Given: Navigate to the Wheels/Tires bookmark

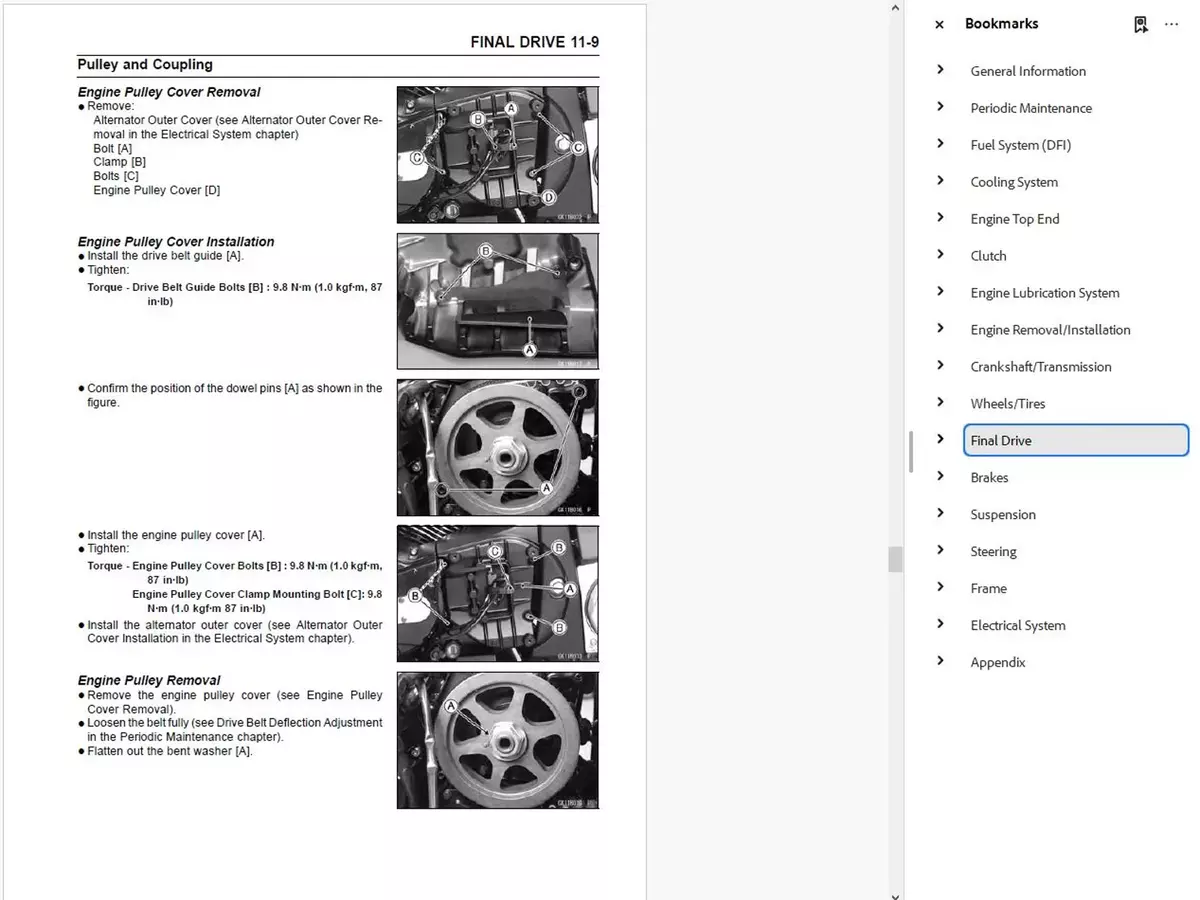Looking at the screenshot, I should 1007,404.
